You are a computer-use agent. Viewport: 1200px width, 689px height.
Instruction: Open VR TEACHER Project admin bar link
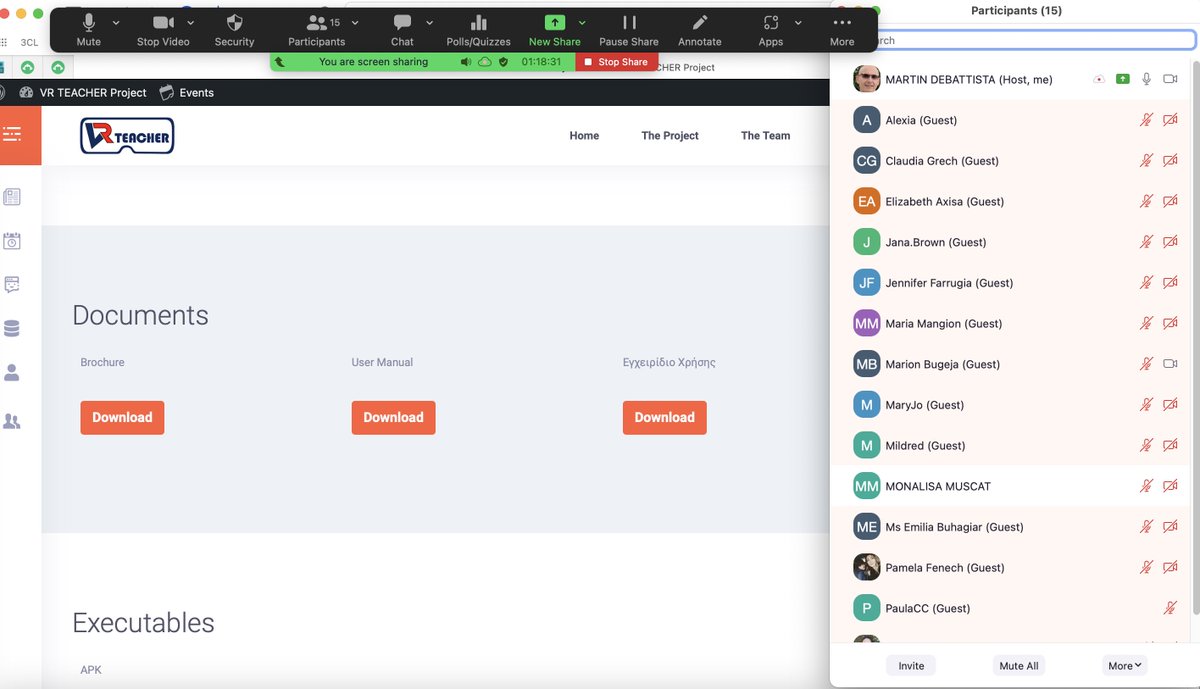click(x=84, y=93)
